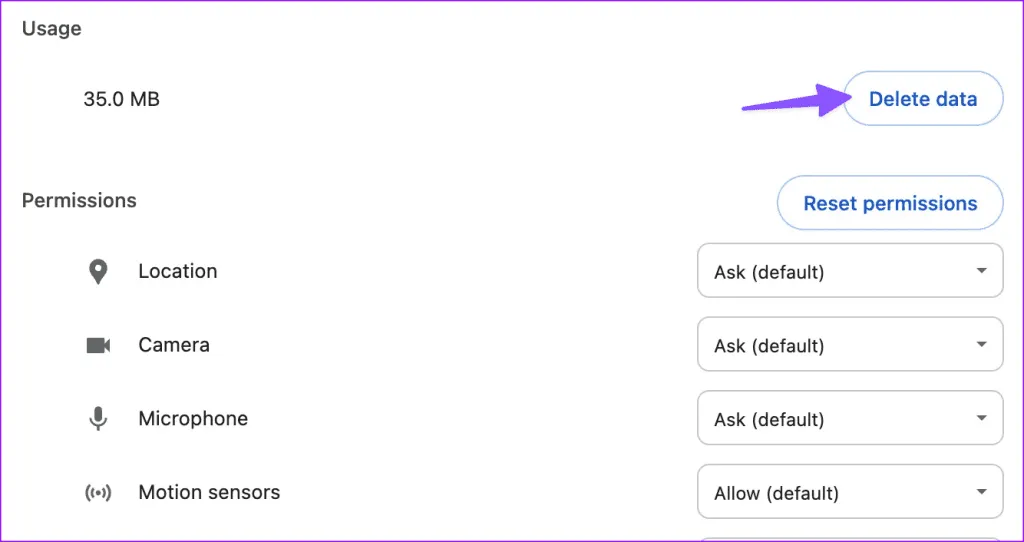The image size is (1024, 542).
Task: Open the Location permission dropdown
Action: click(x=849, y=271)
